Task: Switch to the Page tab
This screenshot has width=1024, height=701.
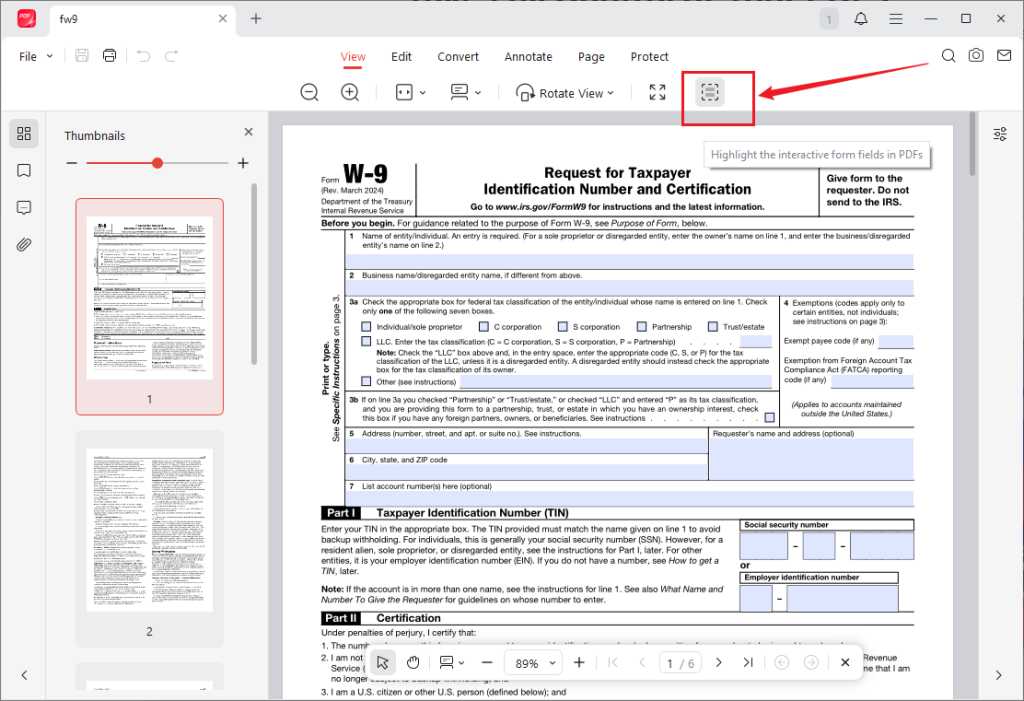Action: click(591, 57)
